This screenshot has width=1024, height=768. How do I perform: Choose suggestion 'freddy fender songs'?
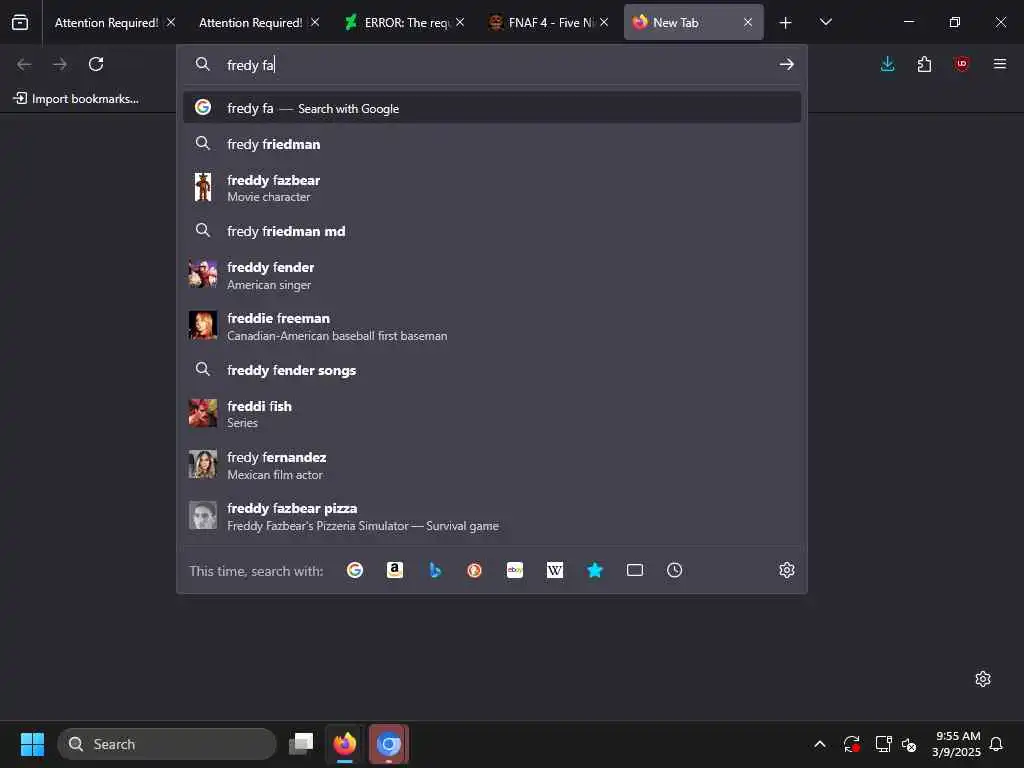[x=492, y=370]
